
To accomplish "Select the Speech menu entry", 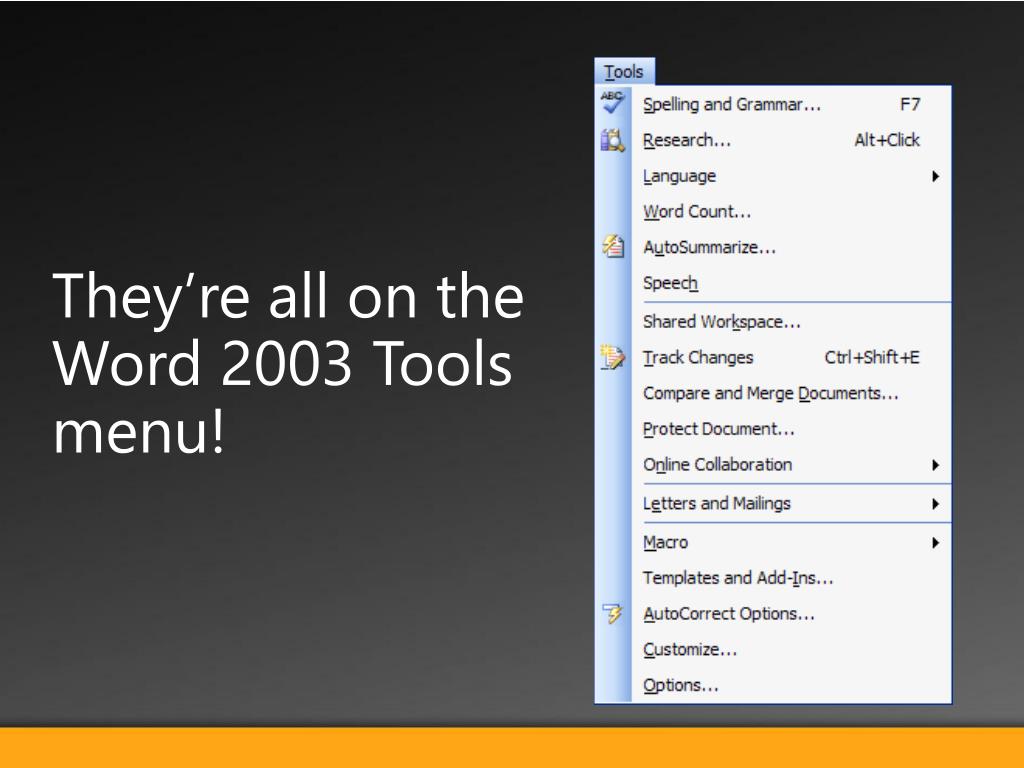I will coord(792,283).
